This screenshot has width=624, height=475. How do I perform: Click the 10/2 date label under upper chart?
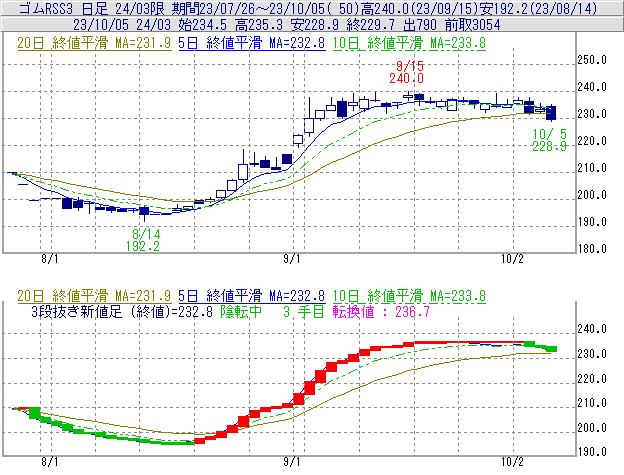pyautogui.click(x=512, y=259)
